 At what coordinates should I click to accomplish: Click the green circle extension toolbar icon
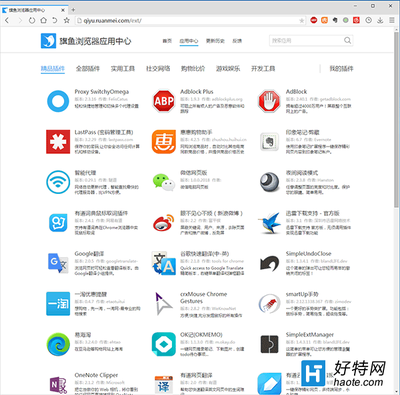coord(346,20)
